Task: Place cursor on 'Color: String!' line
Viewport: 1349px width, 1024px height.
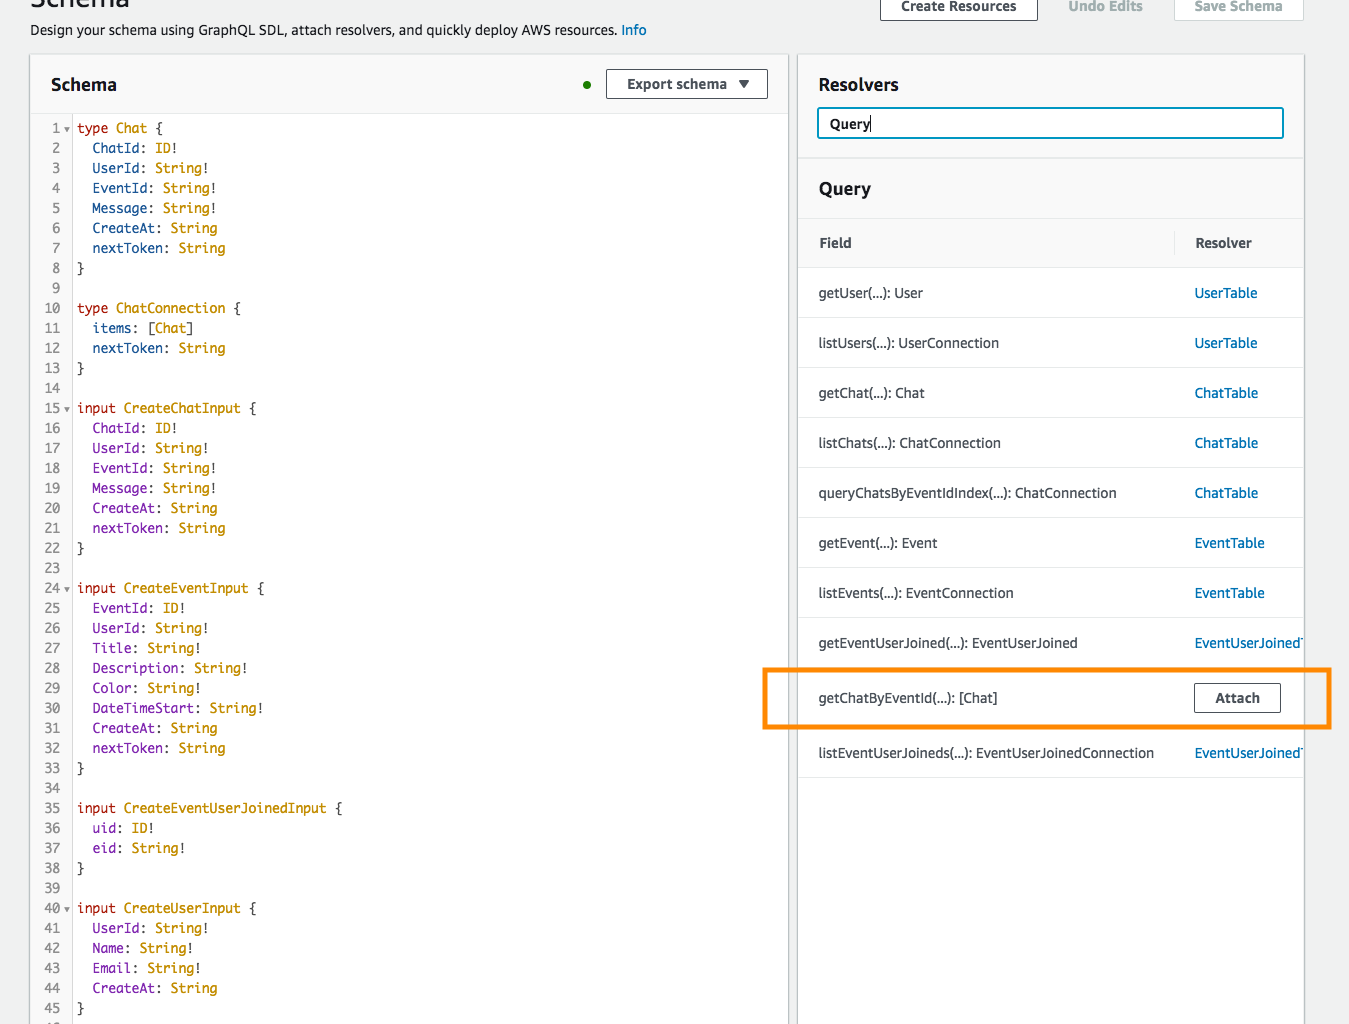Action: click(146, 688)
